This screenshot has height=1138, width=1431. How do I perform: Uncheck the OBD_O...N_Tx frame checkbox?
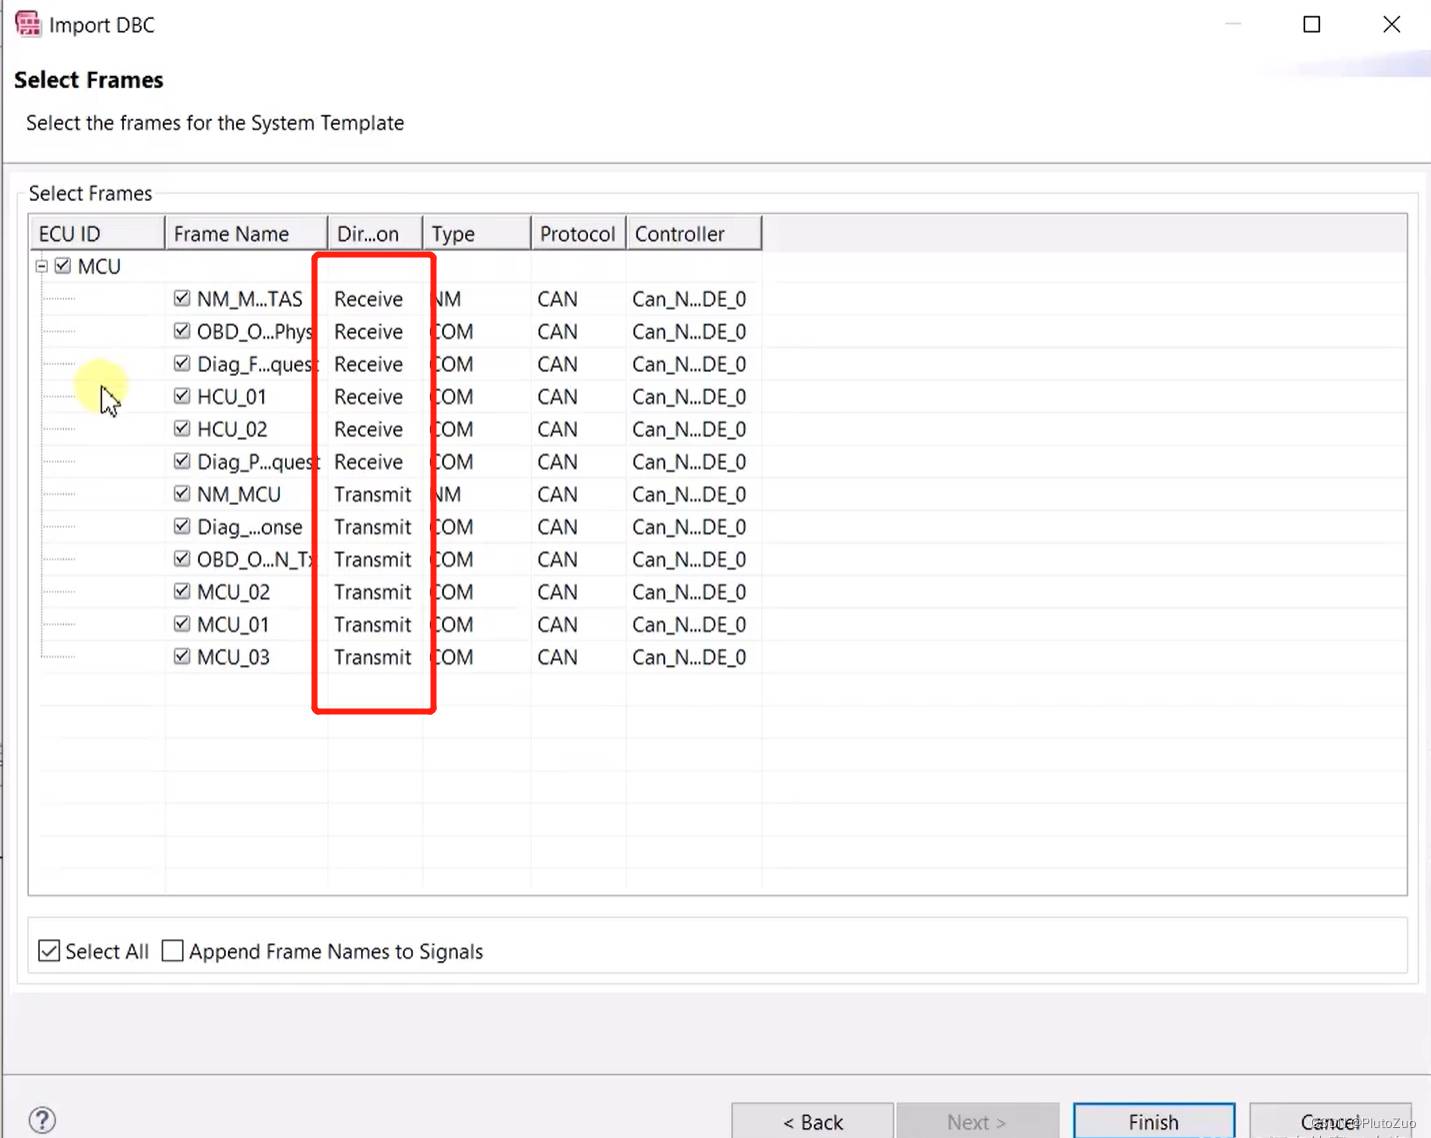pyautogui.click(x=182, y=559)
